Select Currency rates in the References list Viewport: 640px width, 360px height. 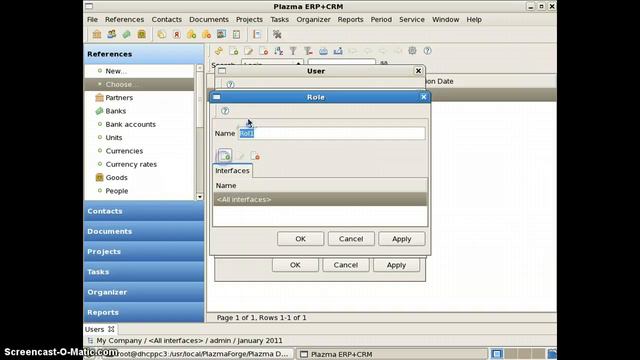click(x=131, y=164)
